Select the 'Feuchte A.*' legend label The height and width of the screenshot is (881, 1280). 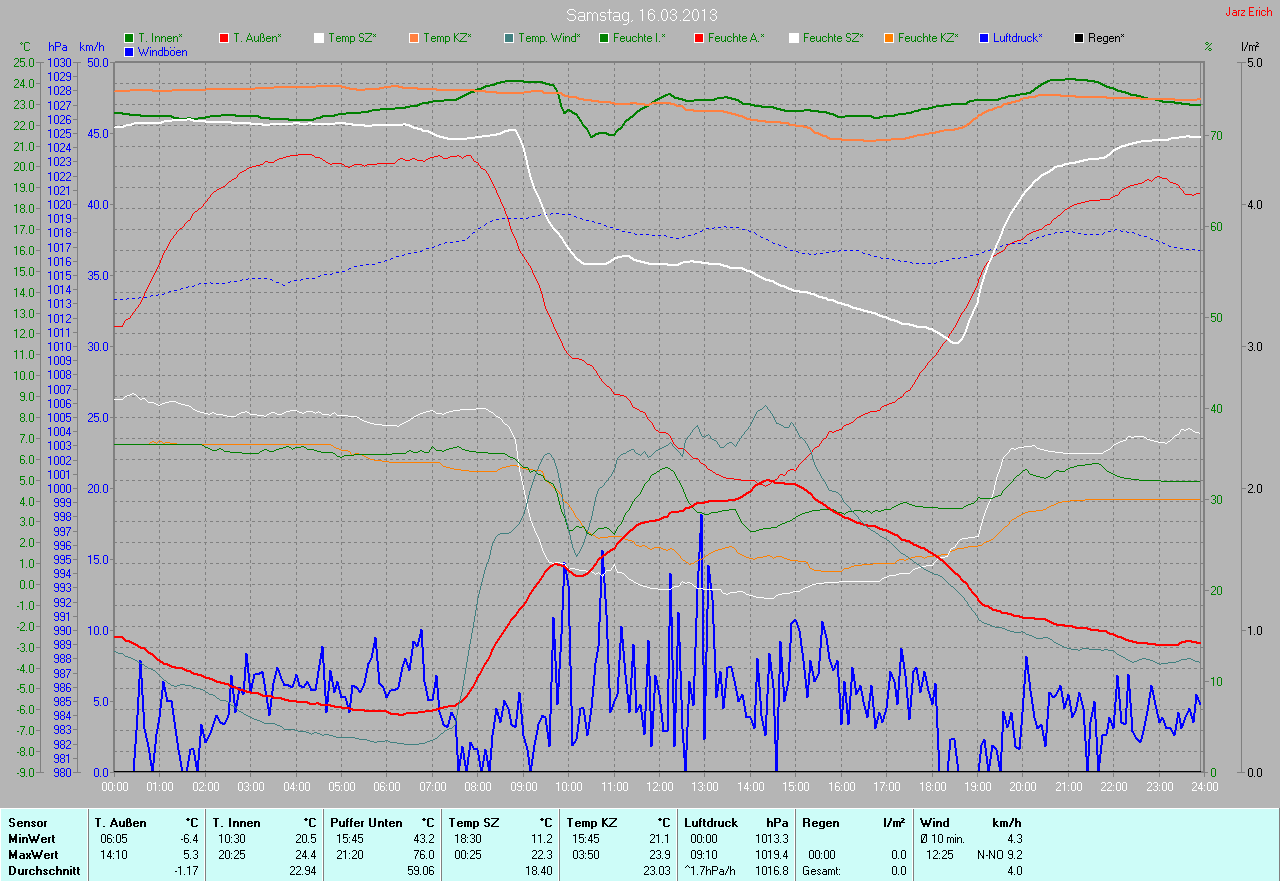736,38
